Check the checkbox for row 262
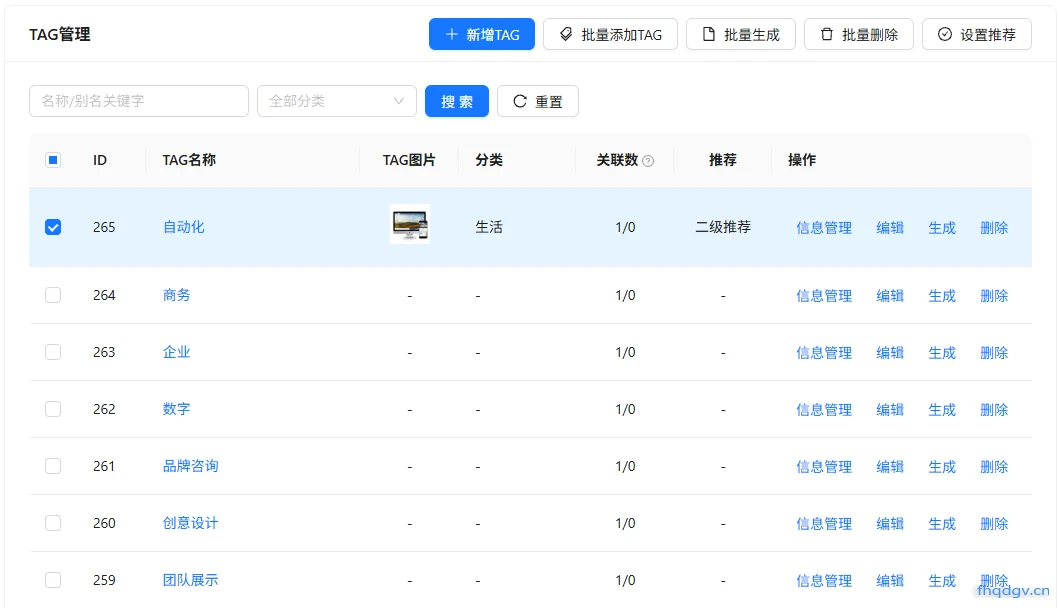The width and height of the screenshot is (1059, 608). pos(53,409)
